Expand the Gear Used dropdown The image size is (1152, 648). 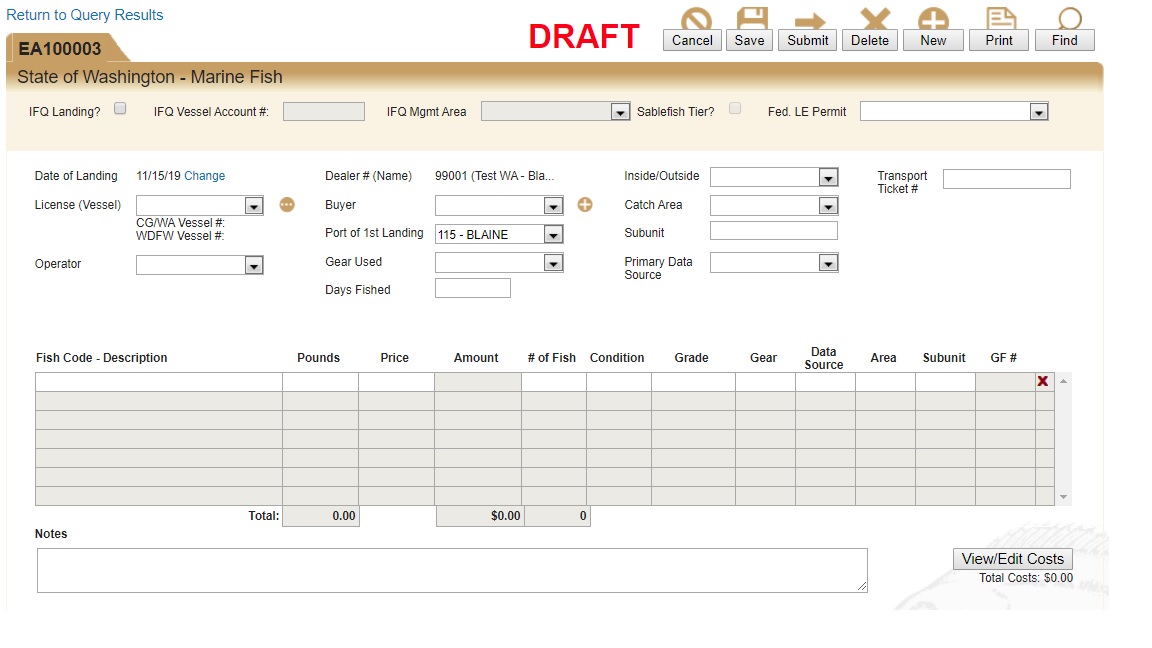[553, 263]
